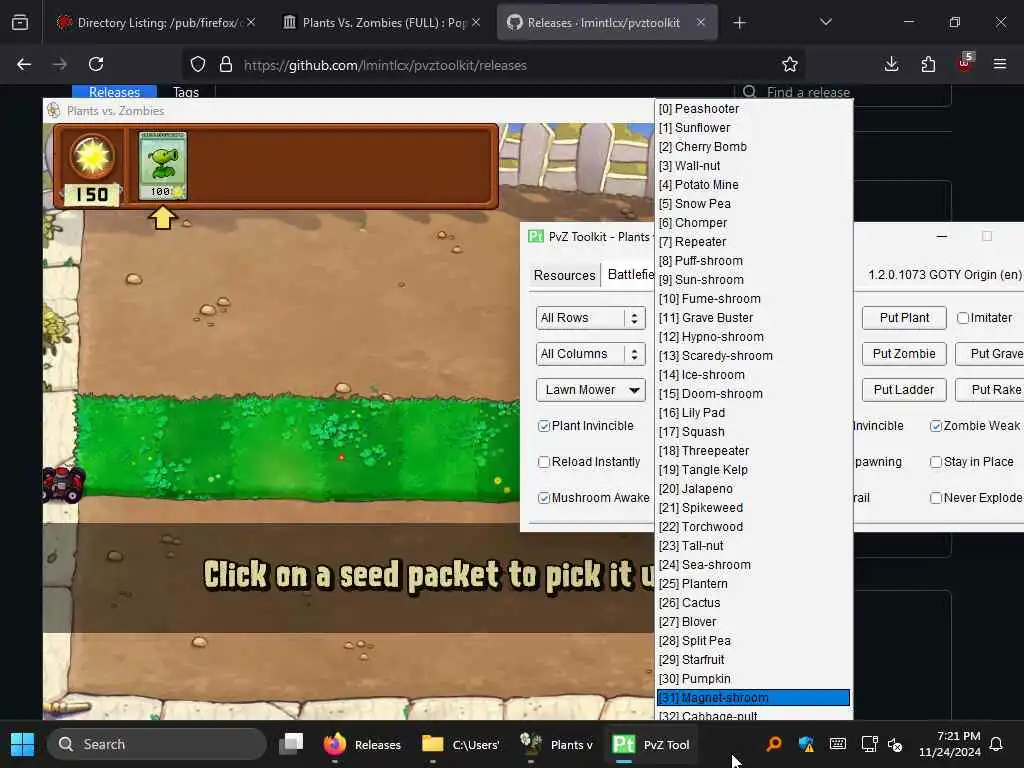The image size is (1024, 768).
Task: Click the list all tabs chevron
Action: [825, 22]
